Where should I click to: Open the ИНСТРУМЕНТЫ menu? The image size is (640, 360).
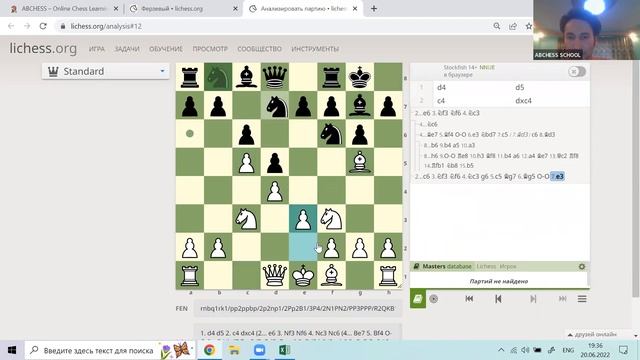click(315, 49)
